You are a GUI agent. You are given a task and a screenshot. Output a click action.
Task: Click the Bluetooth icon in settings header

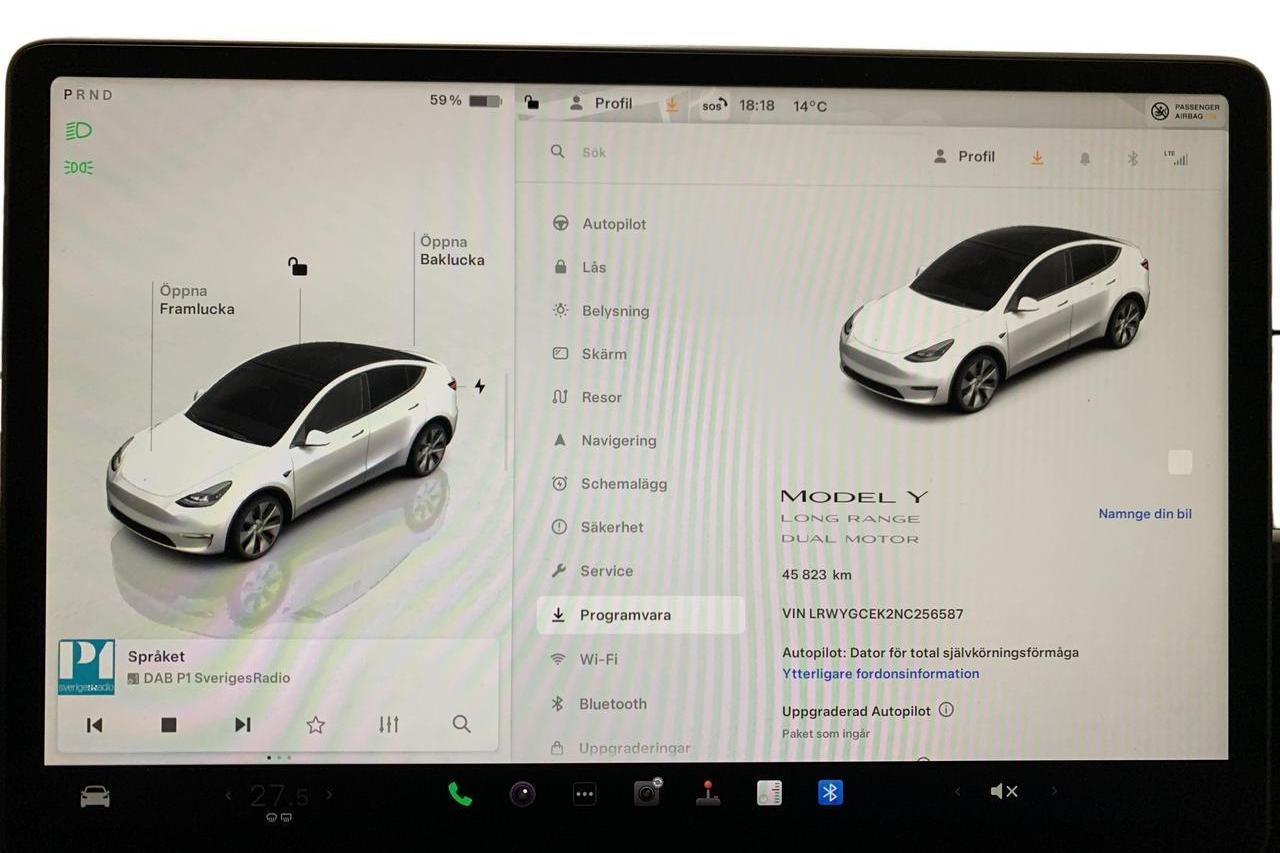[1133, 159]
